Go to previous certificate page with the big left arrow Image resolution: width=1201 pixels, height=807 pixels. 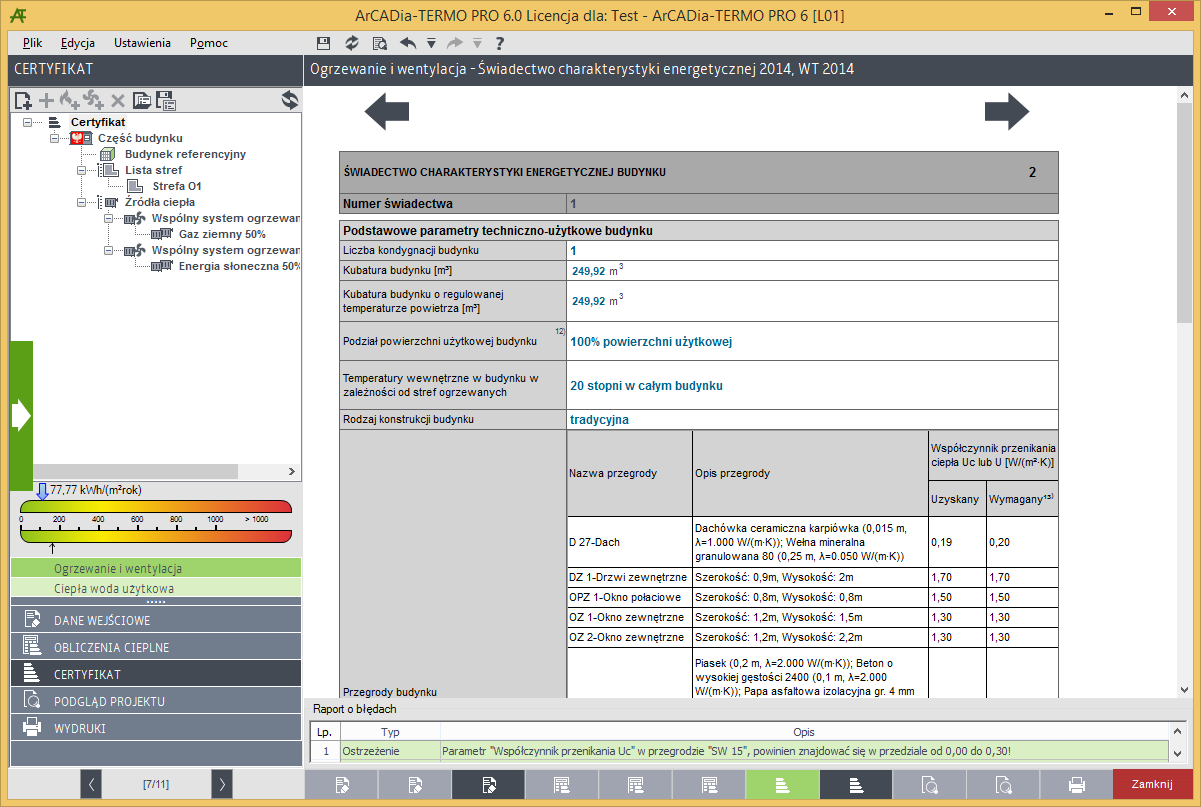click(387, 112)
